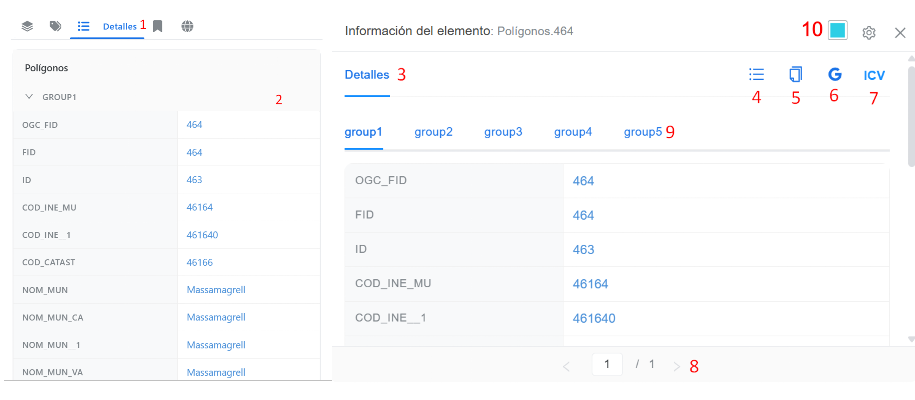Open the Google G icon
The image size is (915, 400).
pyautogui.click(x=834, y=75)
